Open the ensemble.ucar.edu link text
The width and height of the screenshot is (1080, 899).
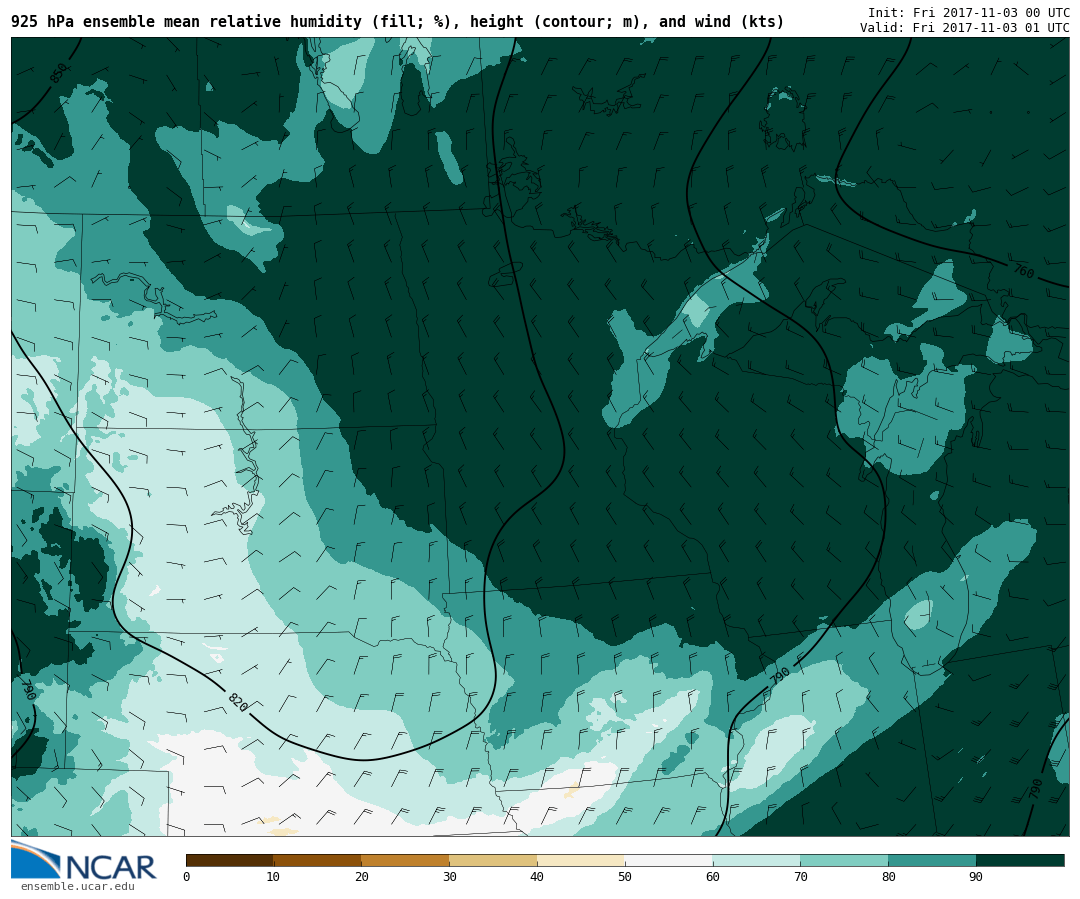[x=77, y=887]
